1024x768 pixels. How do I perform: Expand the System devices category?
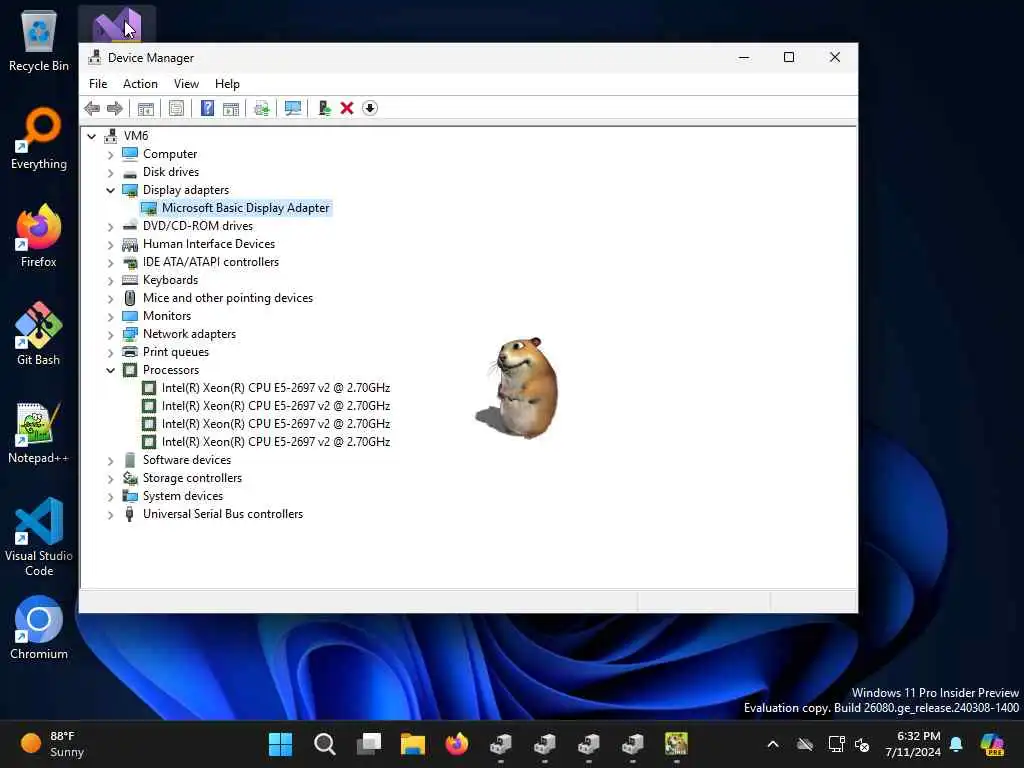[x=110, y=496]
